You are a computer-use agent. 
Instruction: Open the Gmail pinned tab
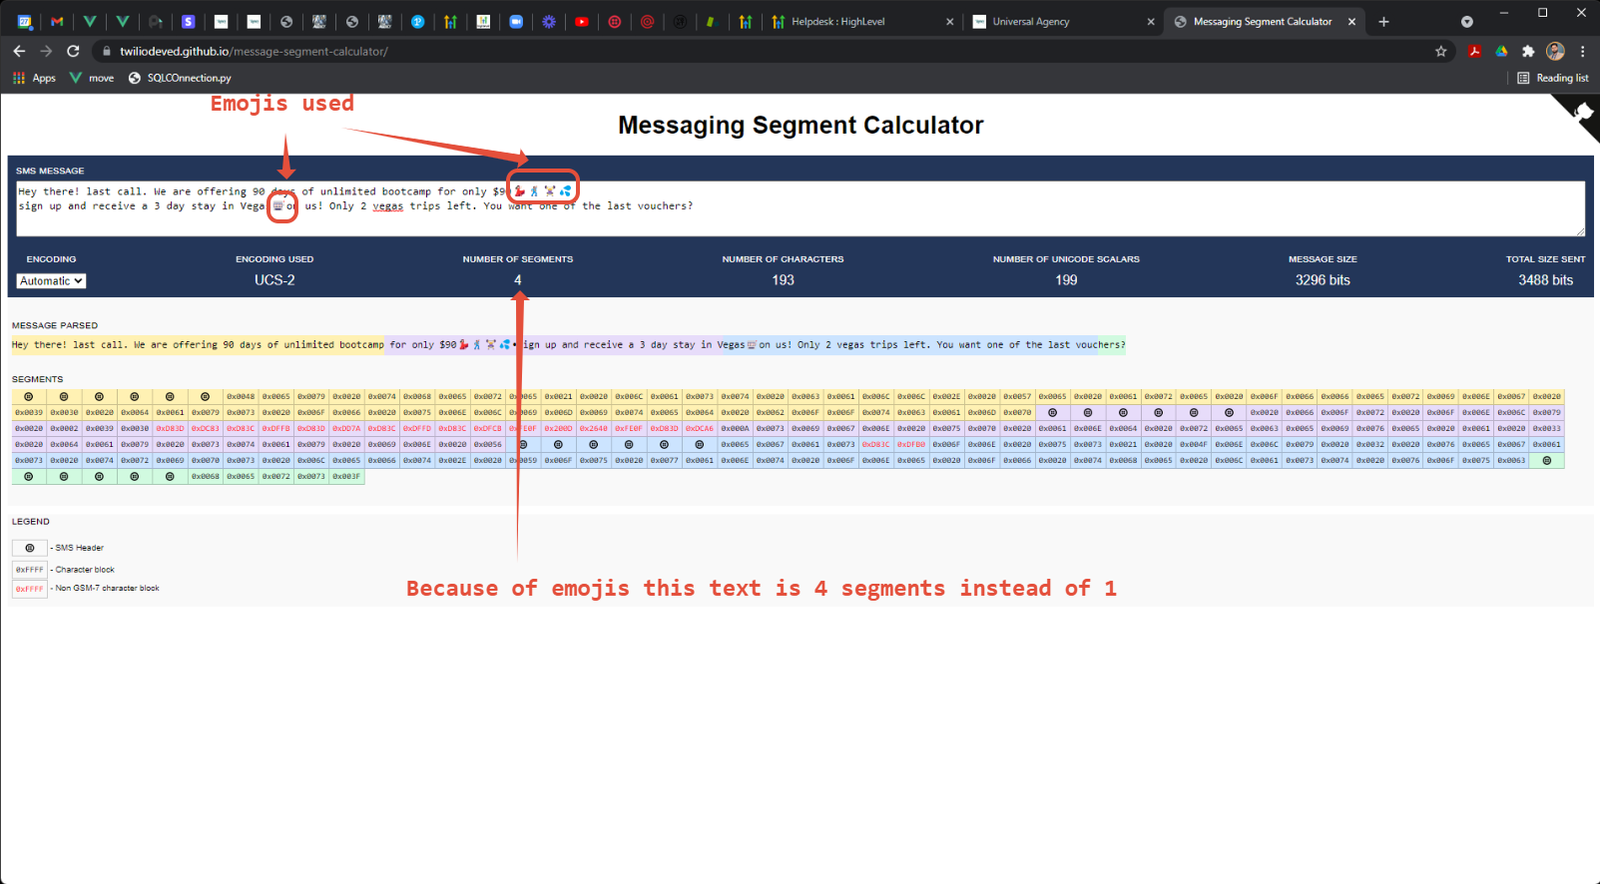57,21
